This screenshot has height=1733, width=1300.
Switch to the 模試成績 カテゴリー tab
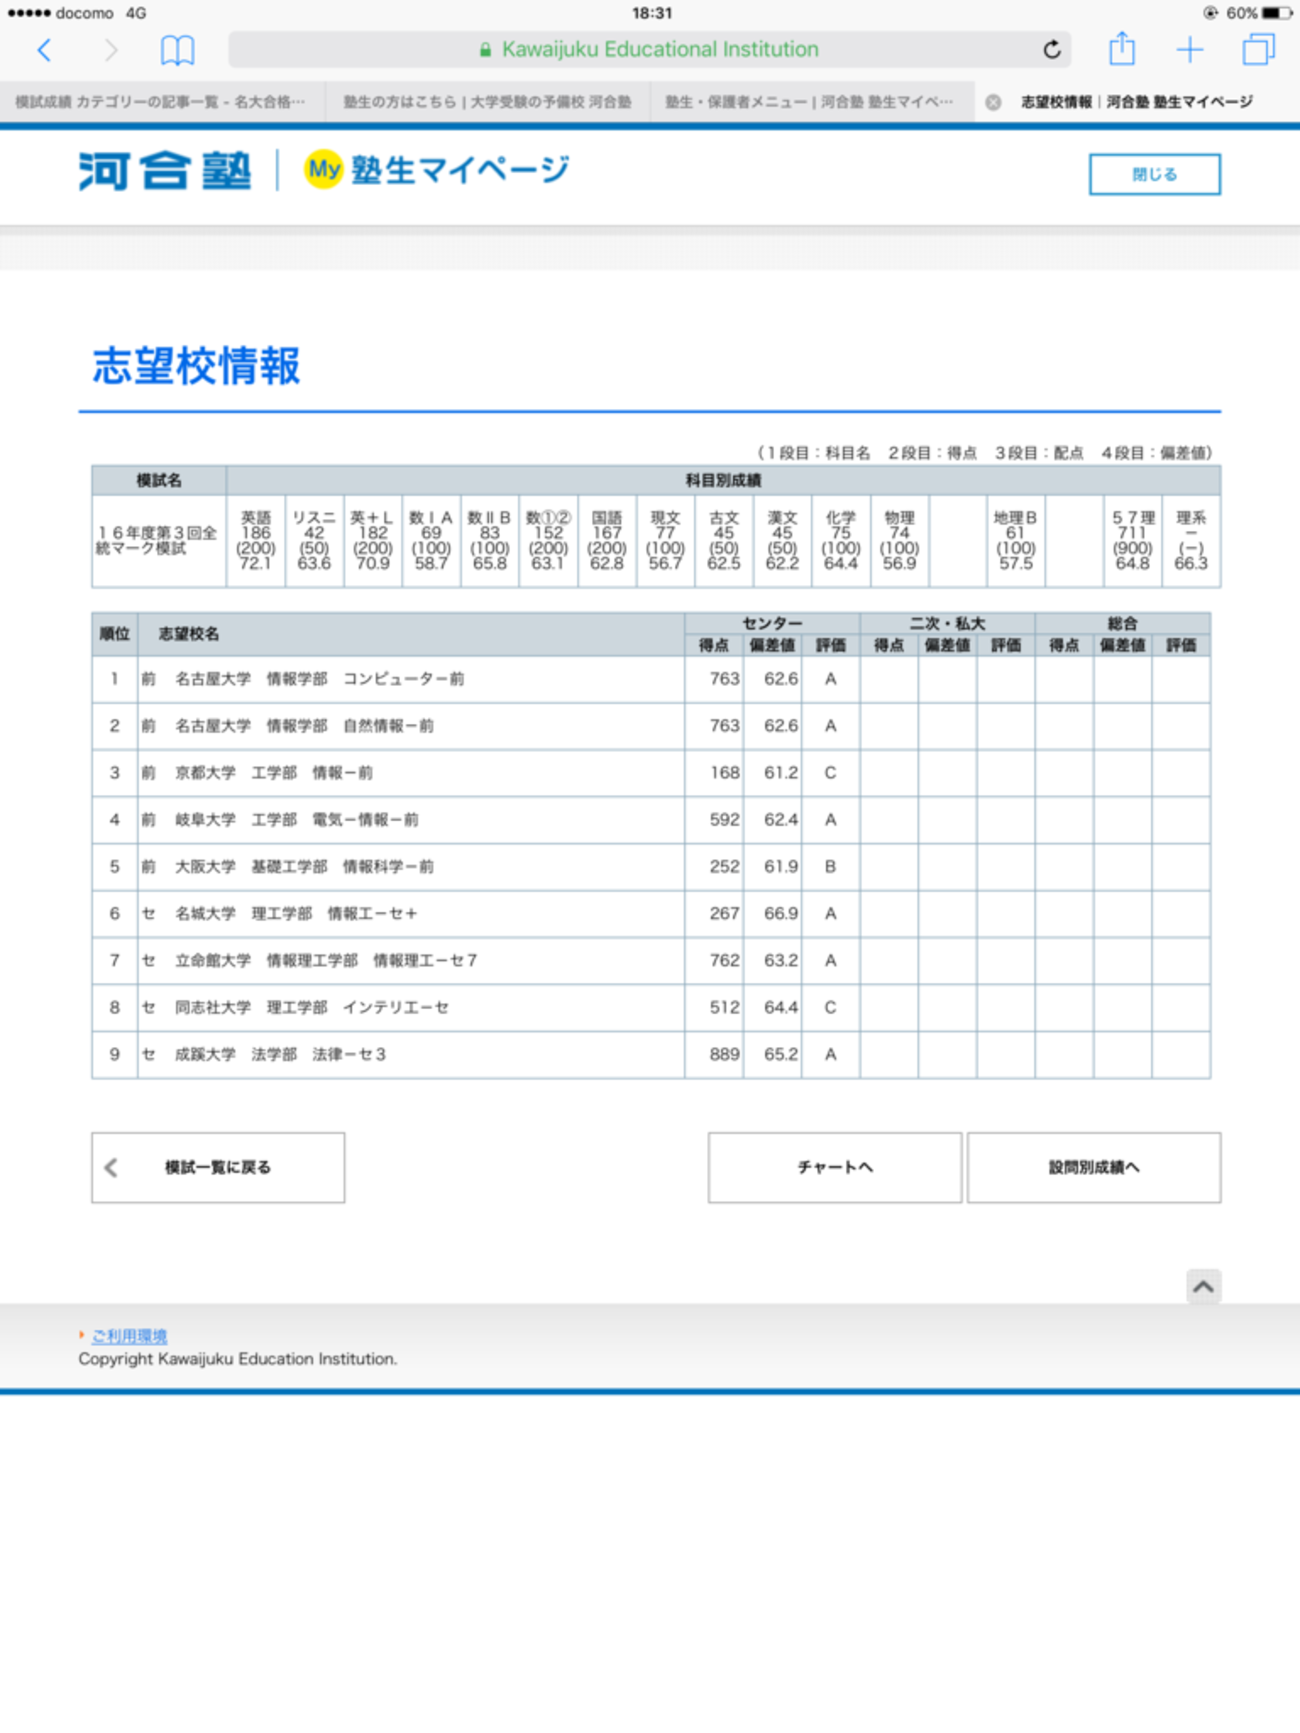click(160, 102)
